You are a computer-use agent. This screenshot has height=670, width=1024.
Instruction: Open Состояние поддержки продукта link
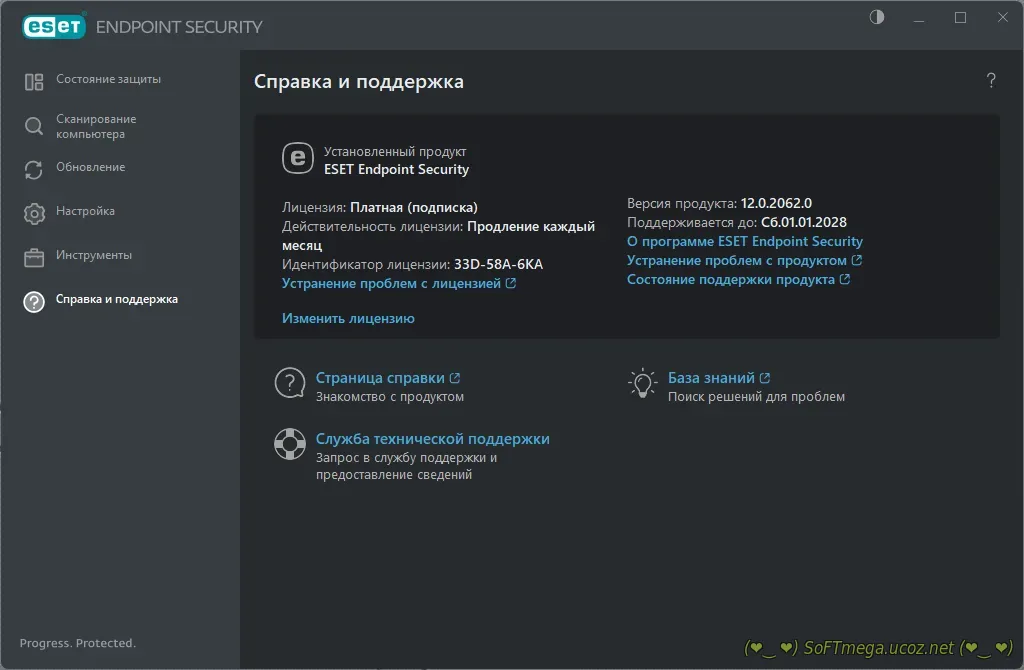tap(730, 279)
